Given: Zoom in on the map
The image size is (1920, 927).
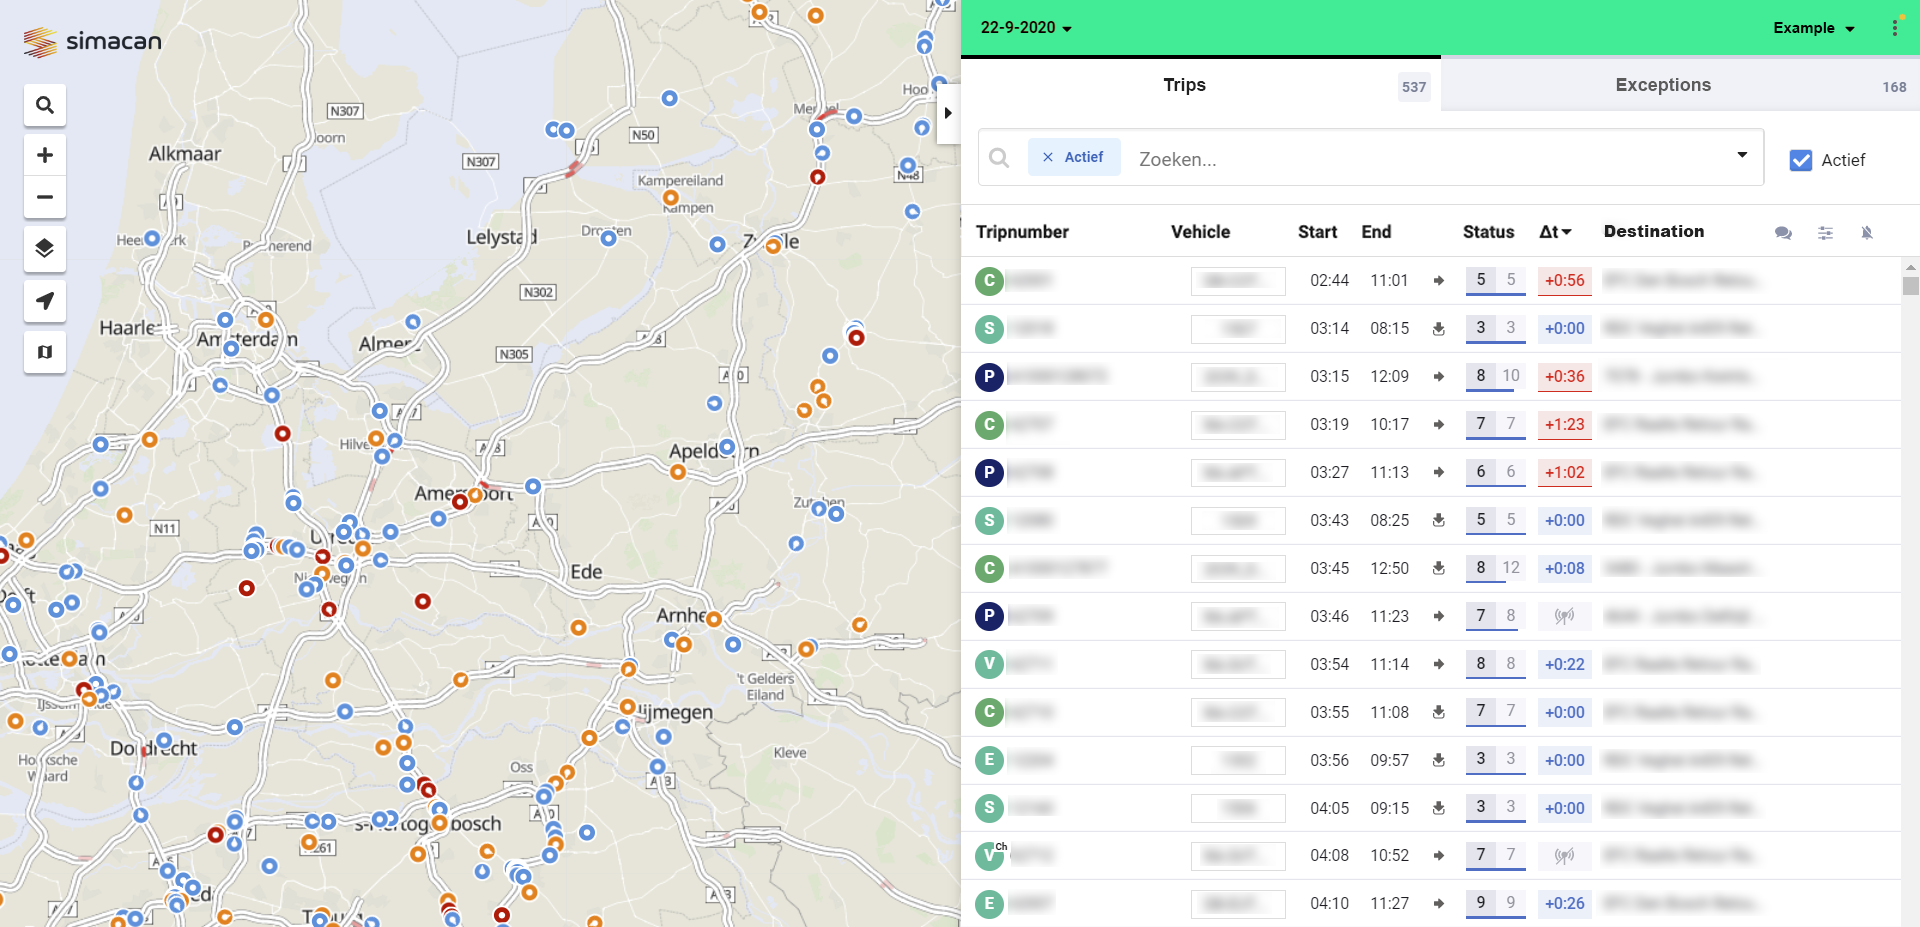Looking at the screenshot, I should tap(44, 154).
